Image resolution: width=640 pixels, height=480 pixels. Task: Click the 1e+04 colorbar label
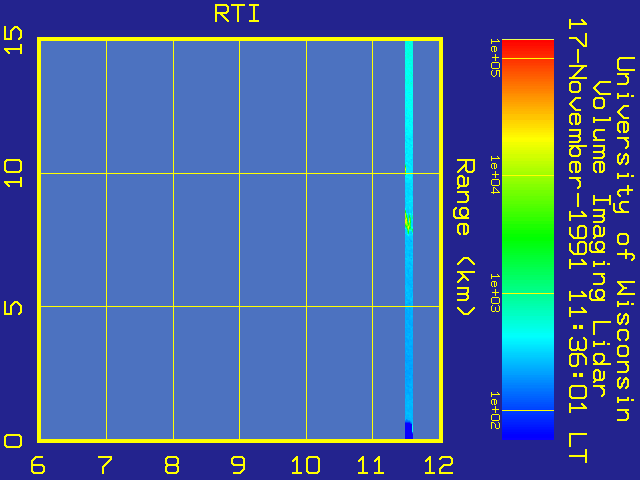[x=495, y=175]
